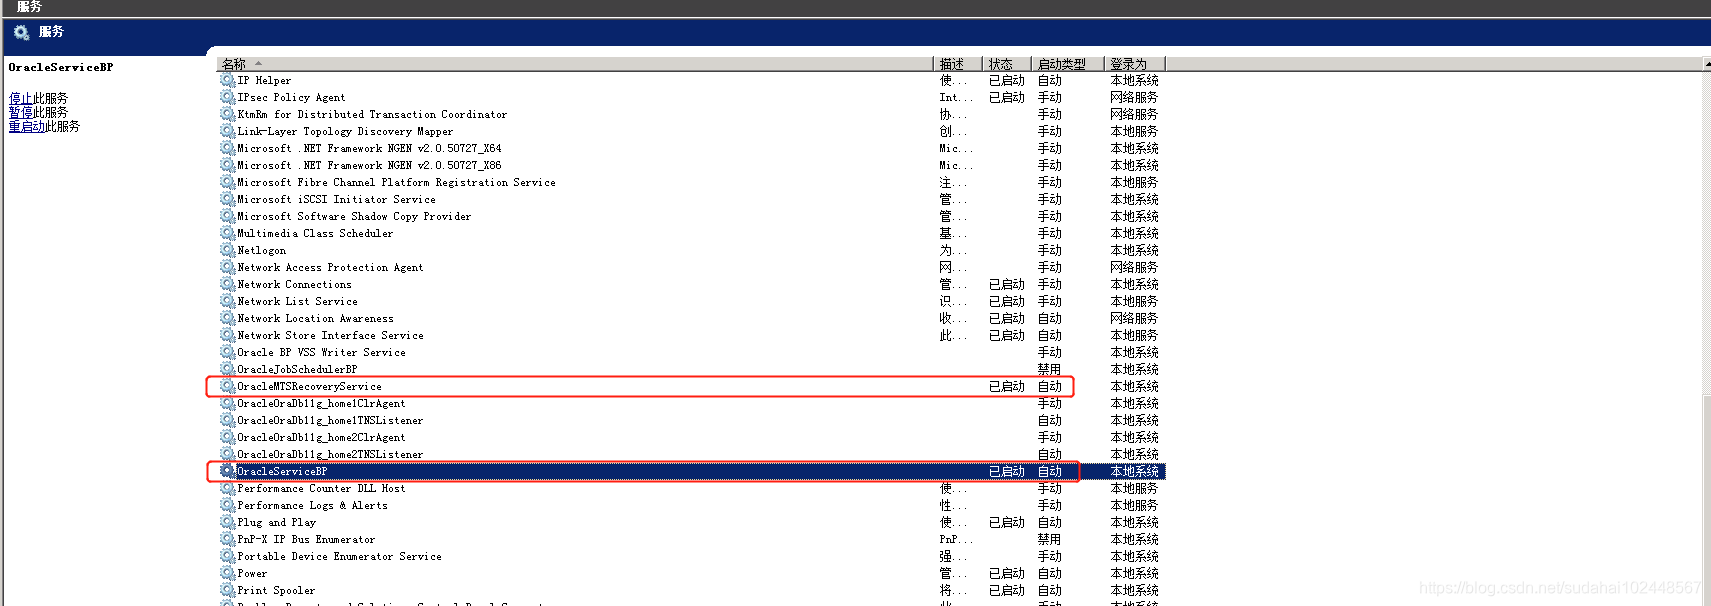Click the Network Access Protection Agent icon
Viewport: 1711px width, 606px height.
pyautogui.click(x=228, y=267)
